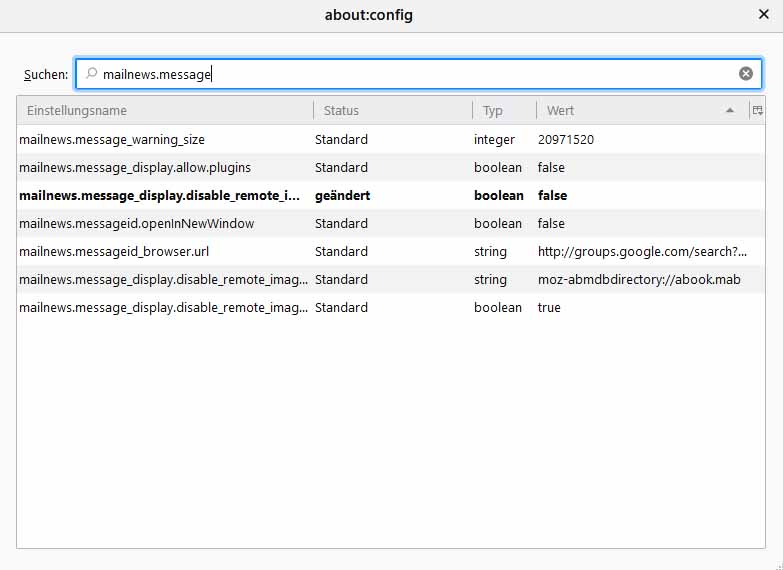
Task: Click the magnifier icon in the search box
Action: point(92,74)
